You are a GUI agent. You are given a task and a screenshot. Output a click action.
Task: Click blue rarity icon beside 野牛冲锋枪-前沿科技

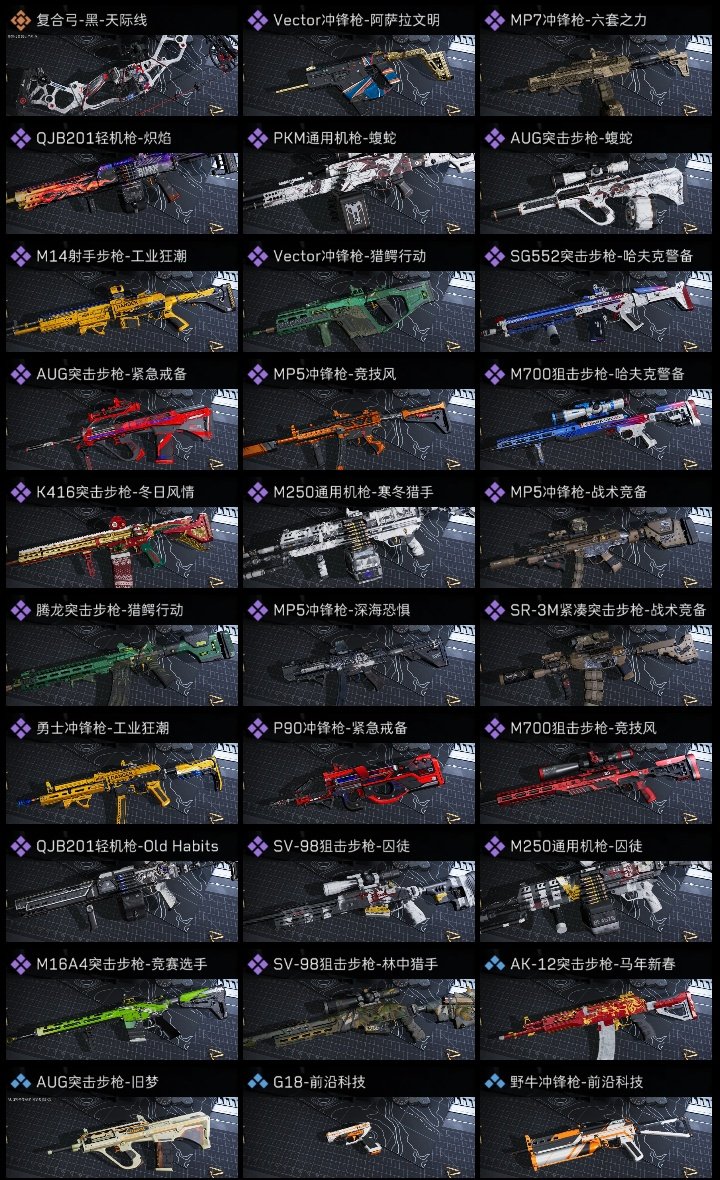[494, 1081]
